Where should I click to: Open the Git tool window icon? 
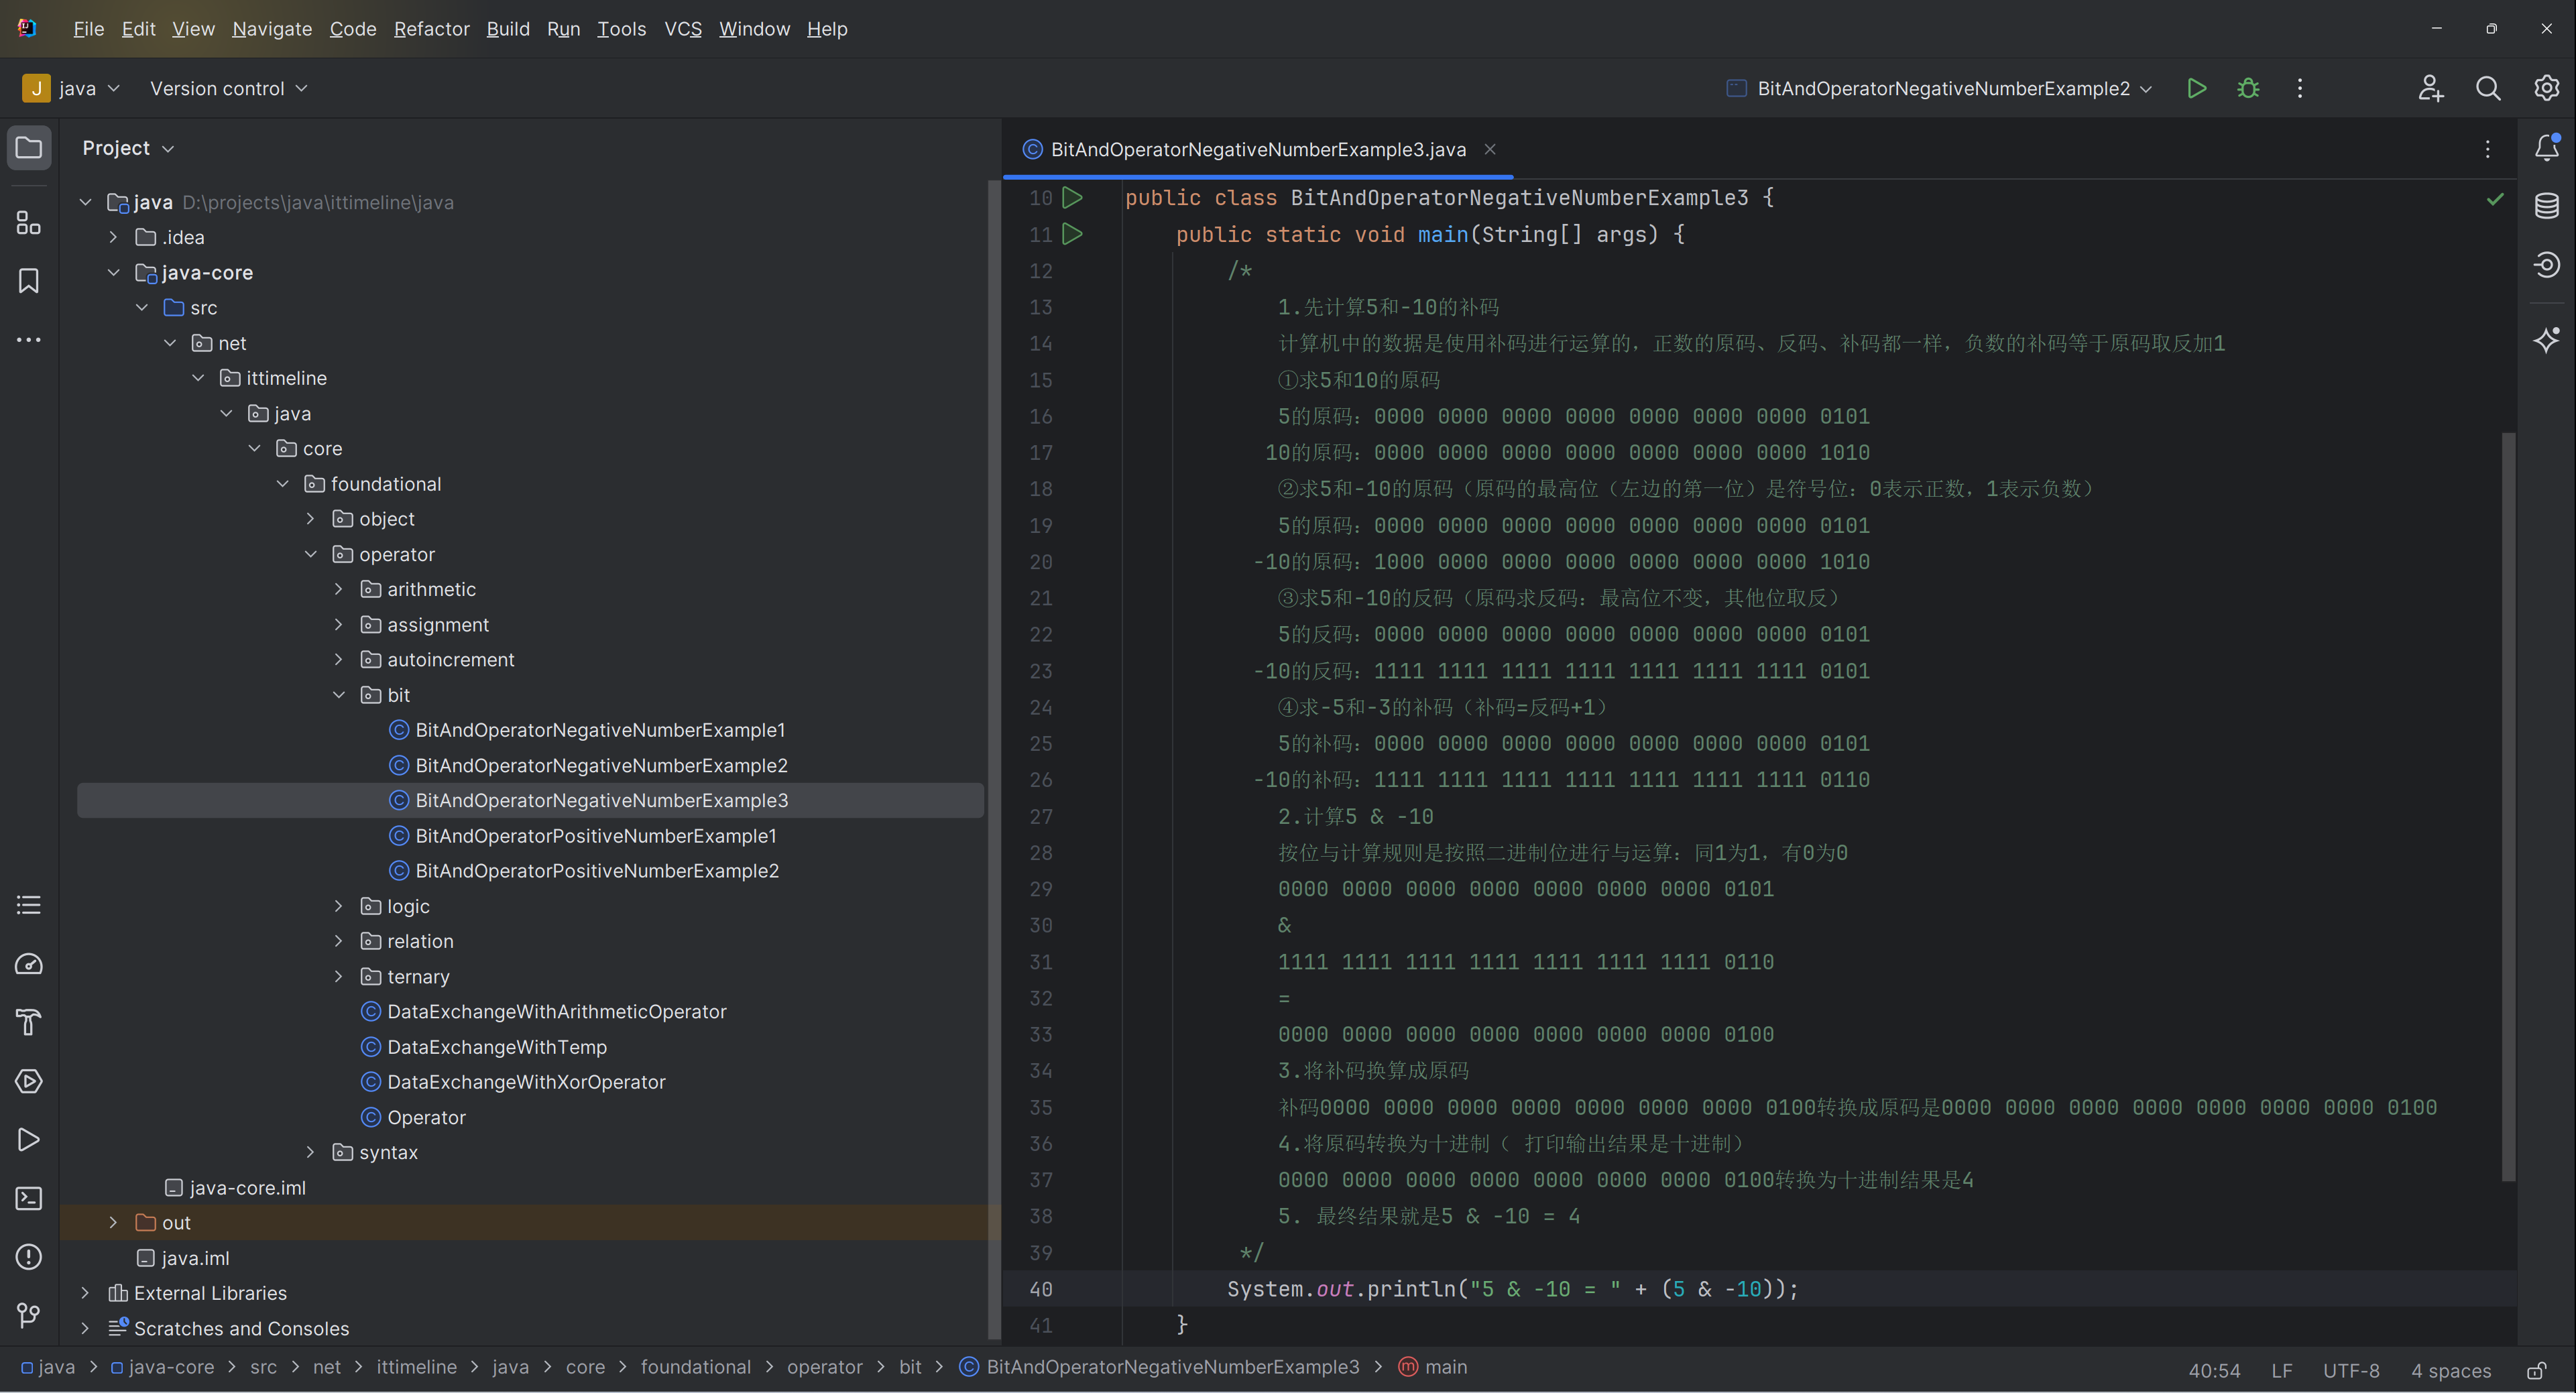click(x=29, y=1315)
